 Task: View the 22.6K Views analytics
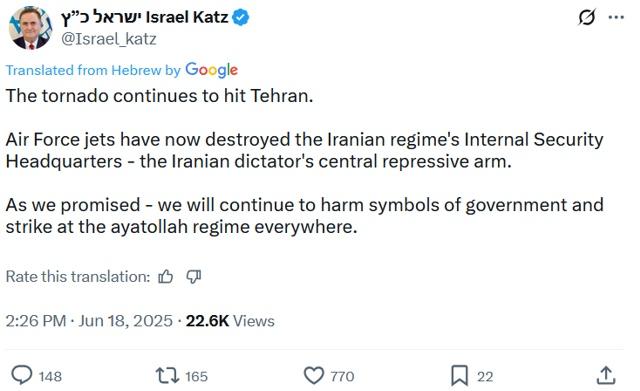pos(230,321)
